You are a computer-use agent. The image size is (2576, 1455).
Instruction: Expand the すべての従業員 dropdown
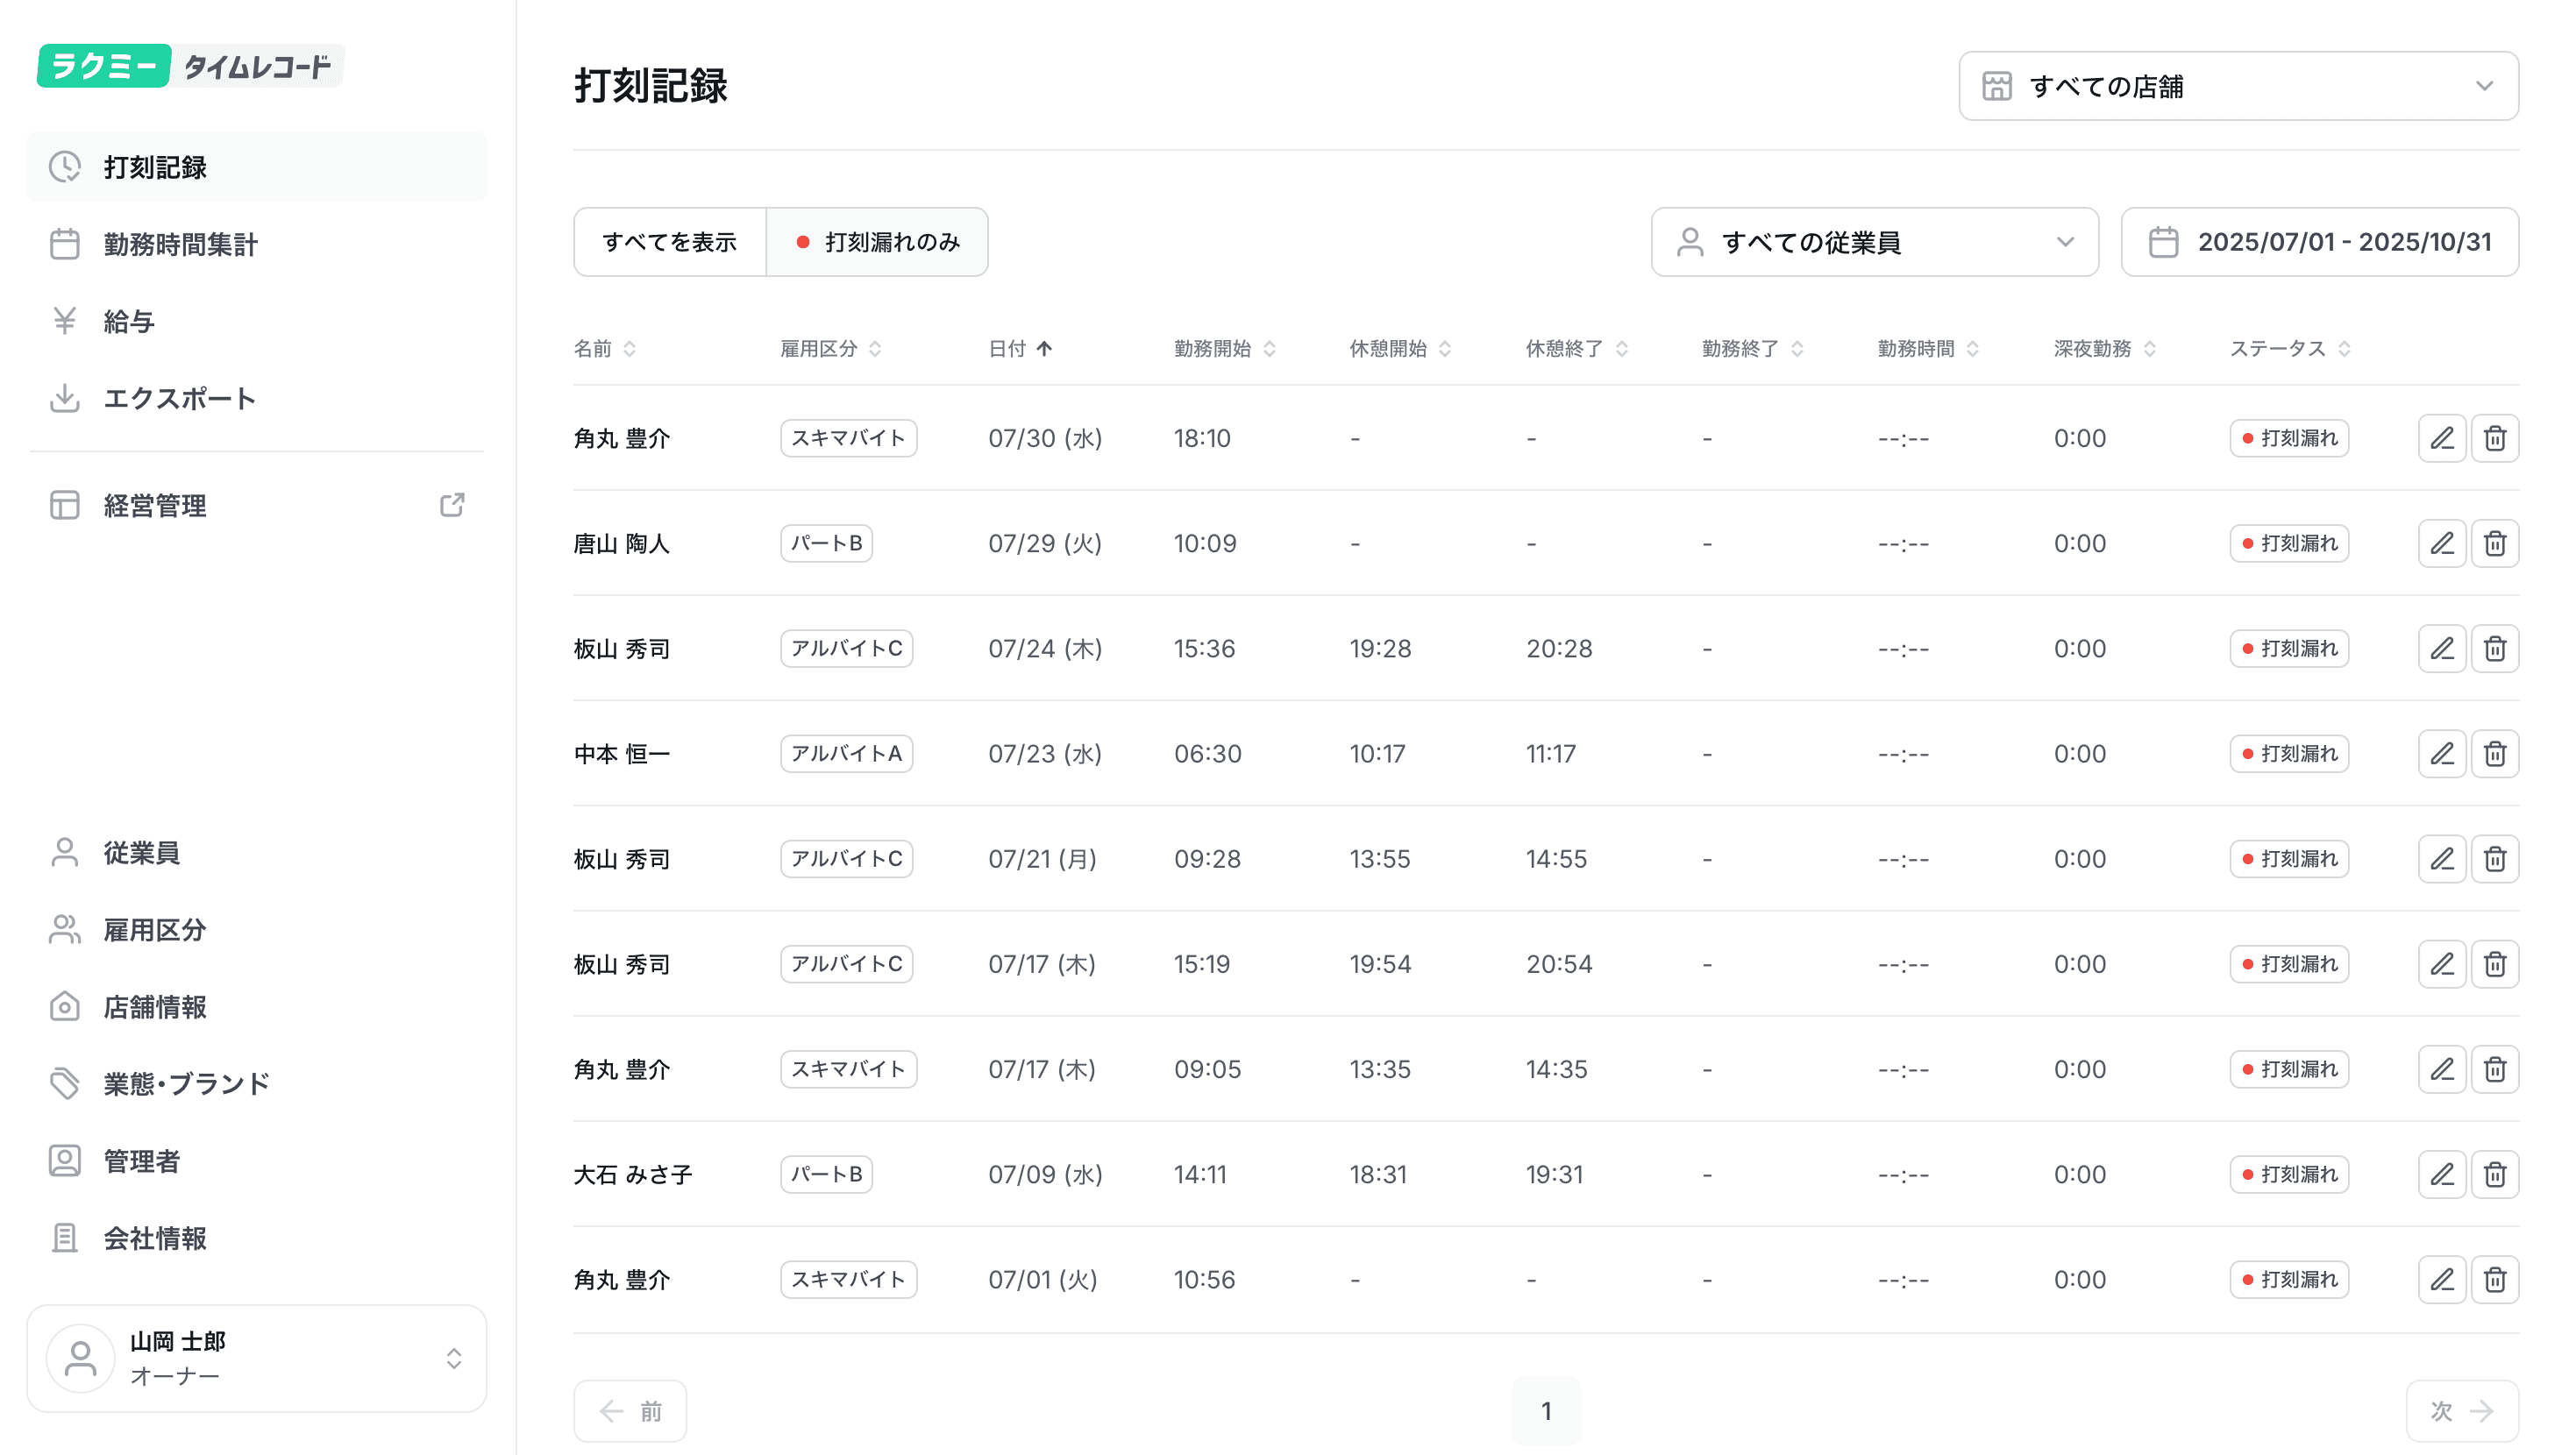tap(1873, 242)
